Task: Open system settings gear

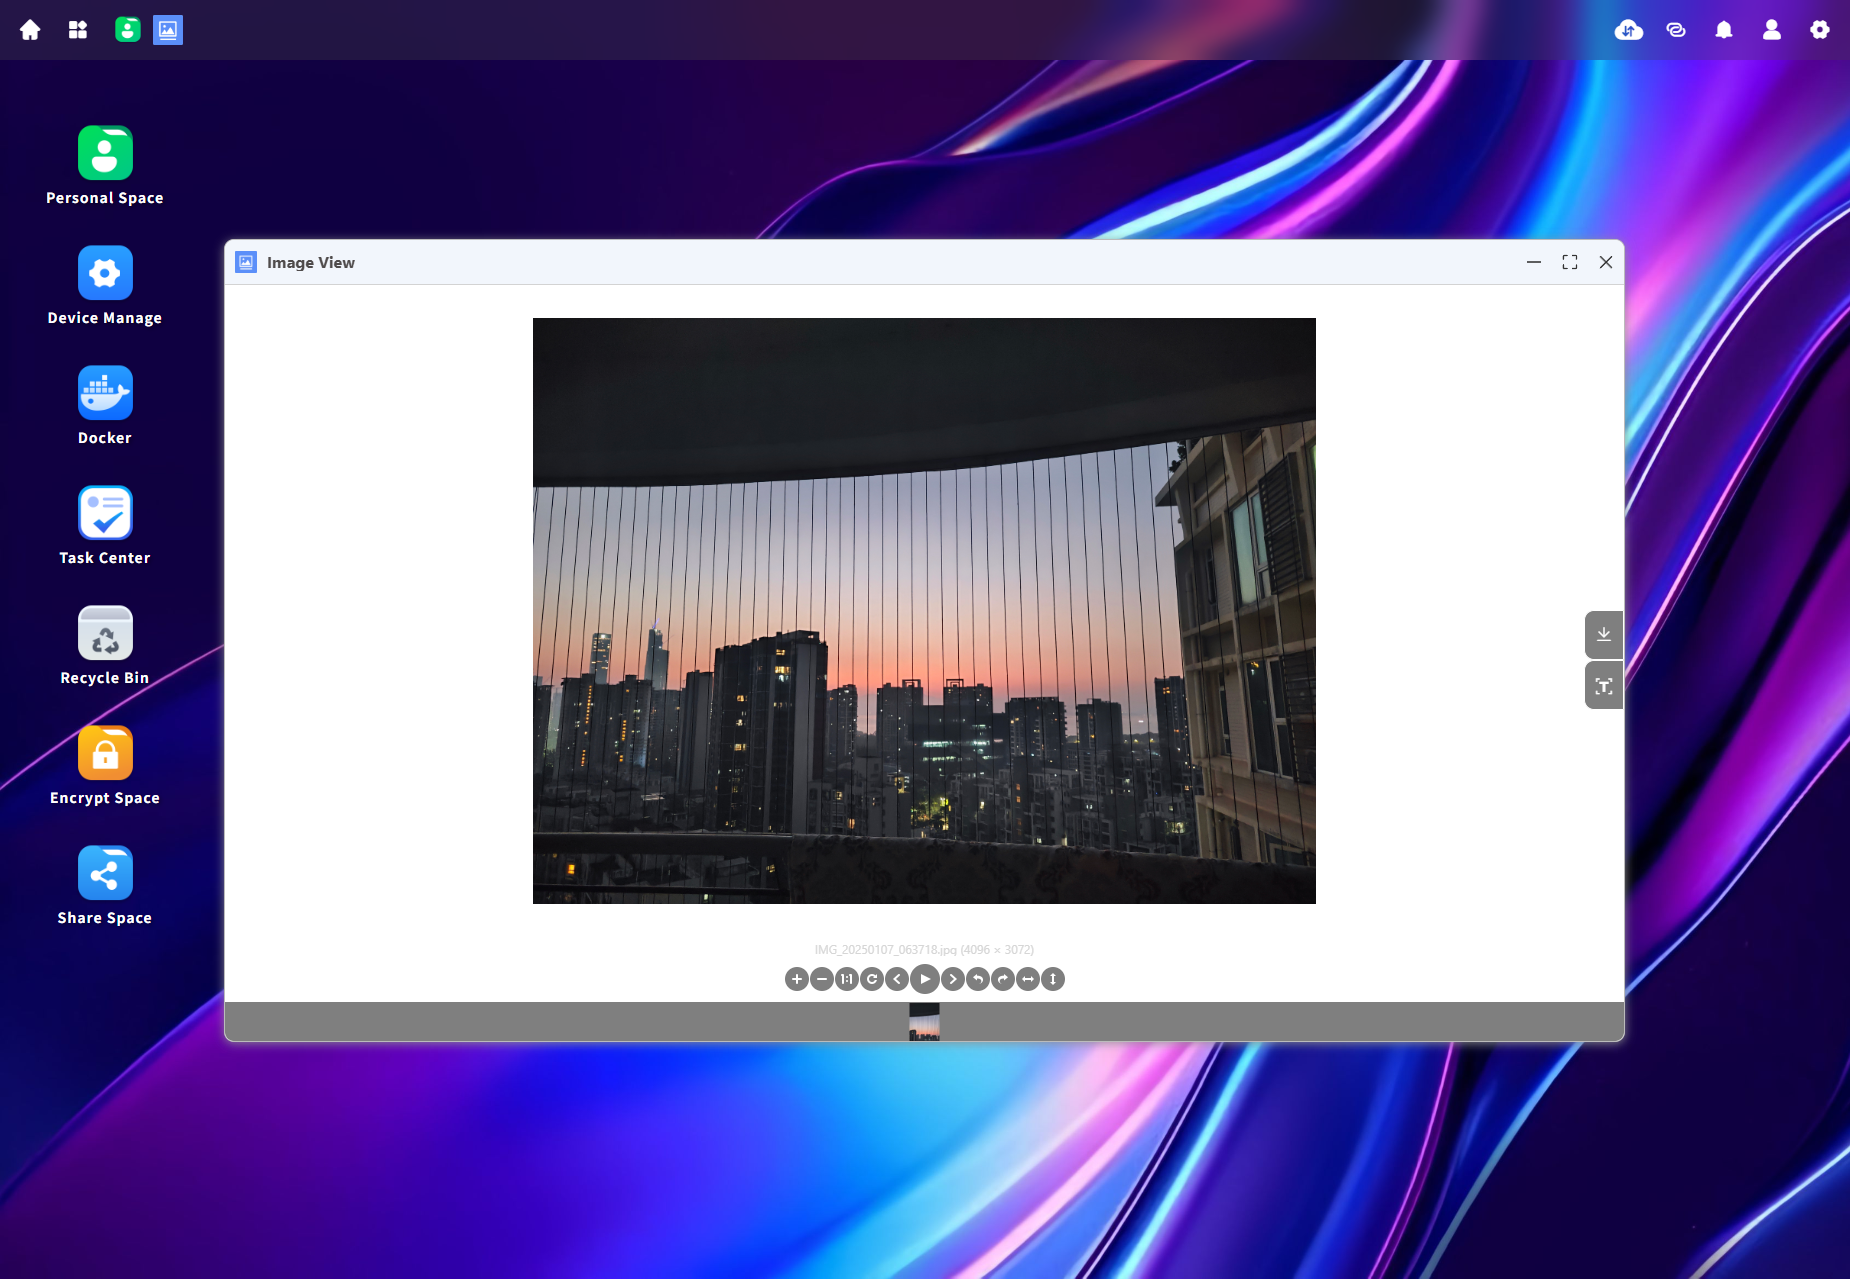Action: 1820,30
